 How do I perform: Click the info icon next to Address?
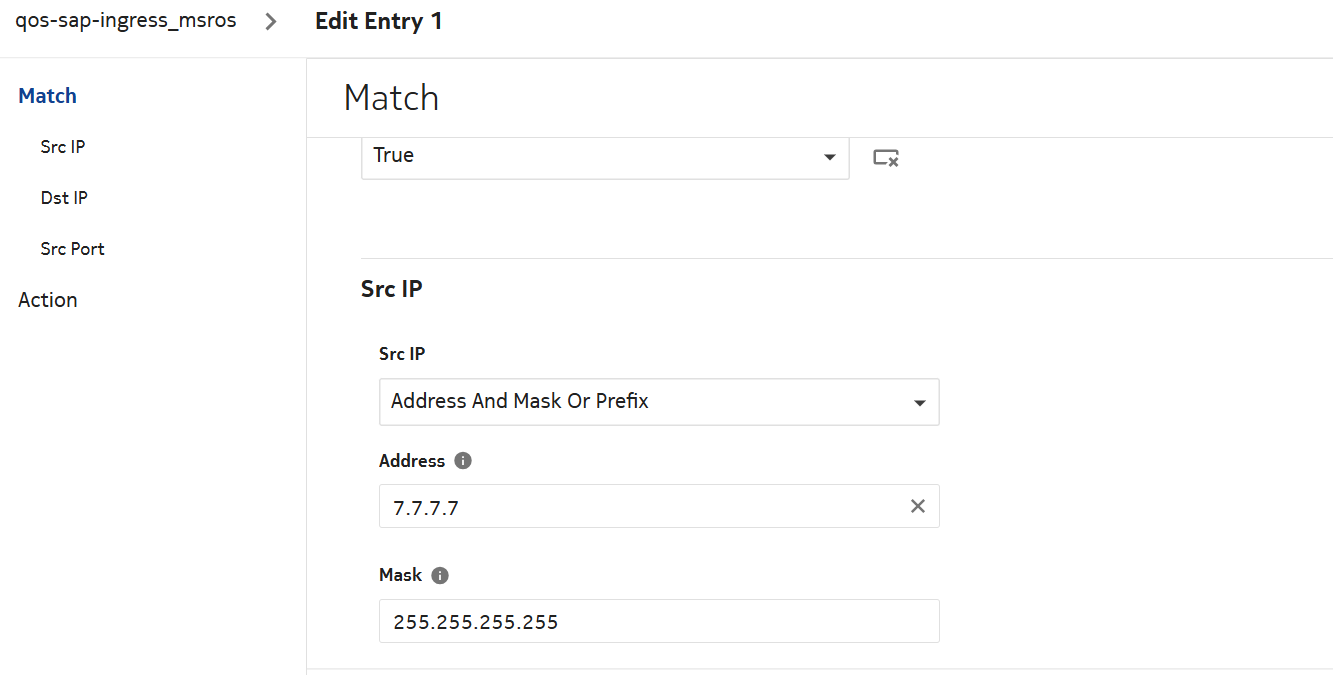point(462,461)
